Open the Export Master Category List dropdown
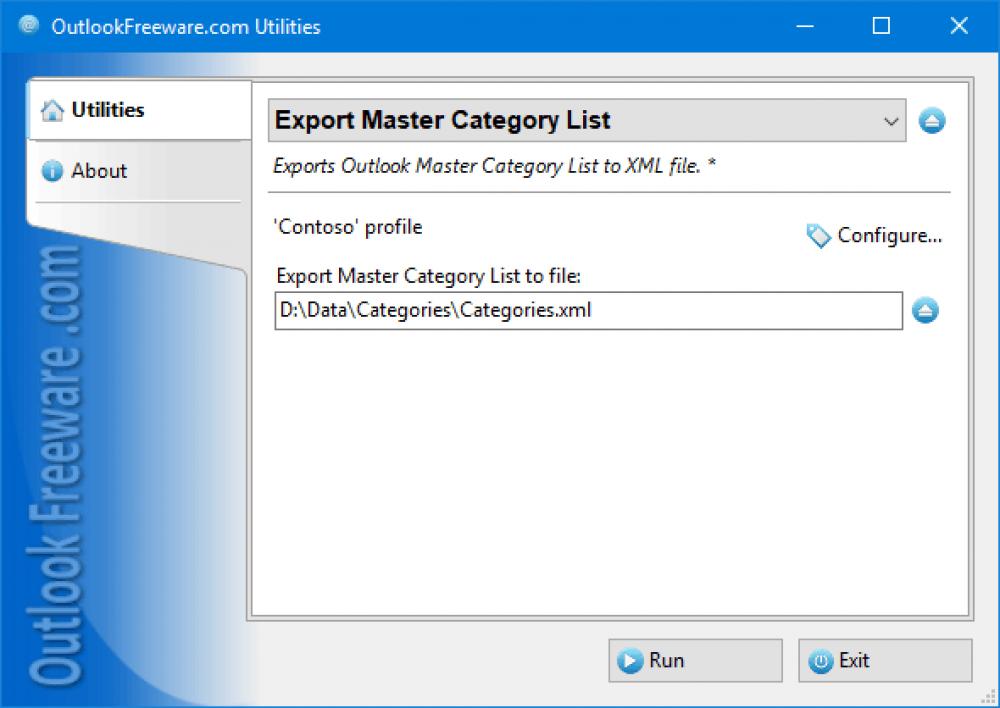The height and width of the screenshot is (708, 1000). [x=590, y=120]
